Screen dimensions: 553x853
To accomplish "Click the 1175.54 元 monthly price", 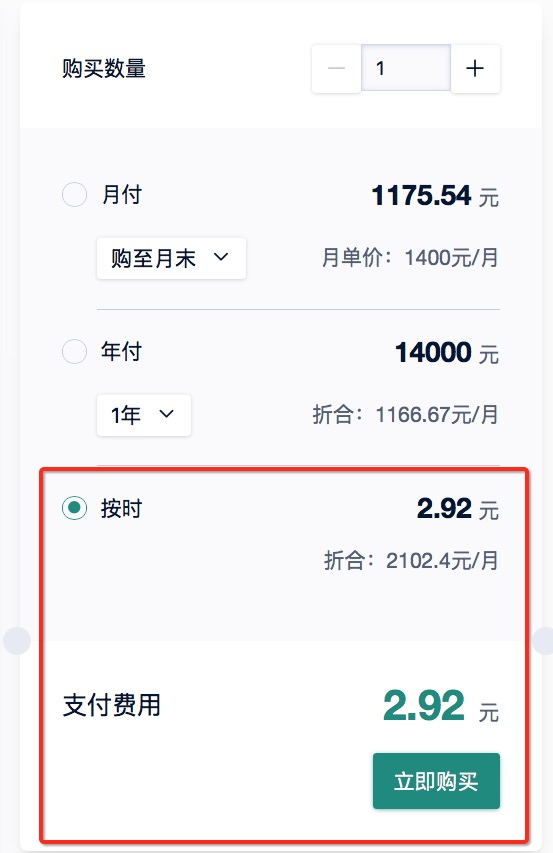I will [435, 196].
